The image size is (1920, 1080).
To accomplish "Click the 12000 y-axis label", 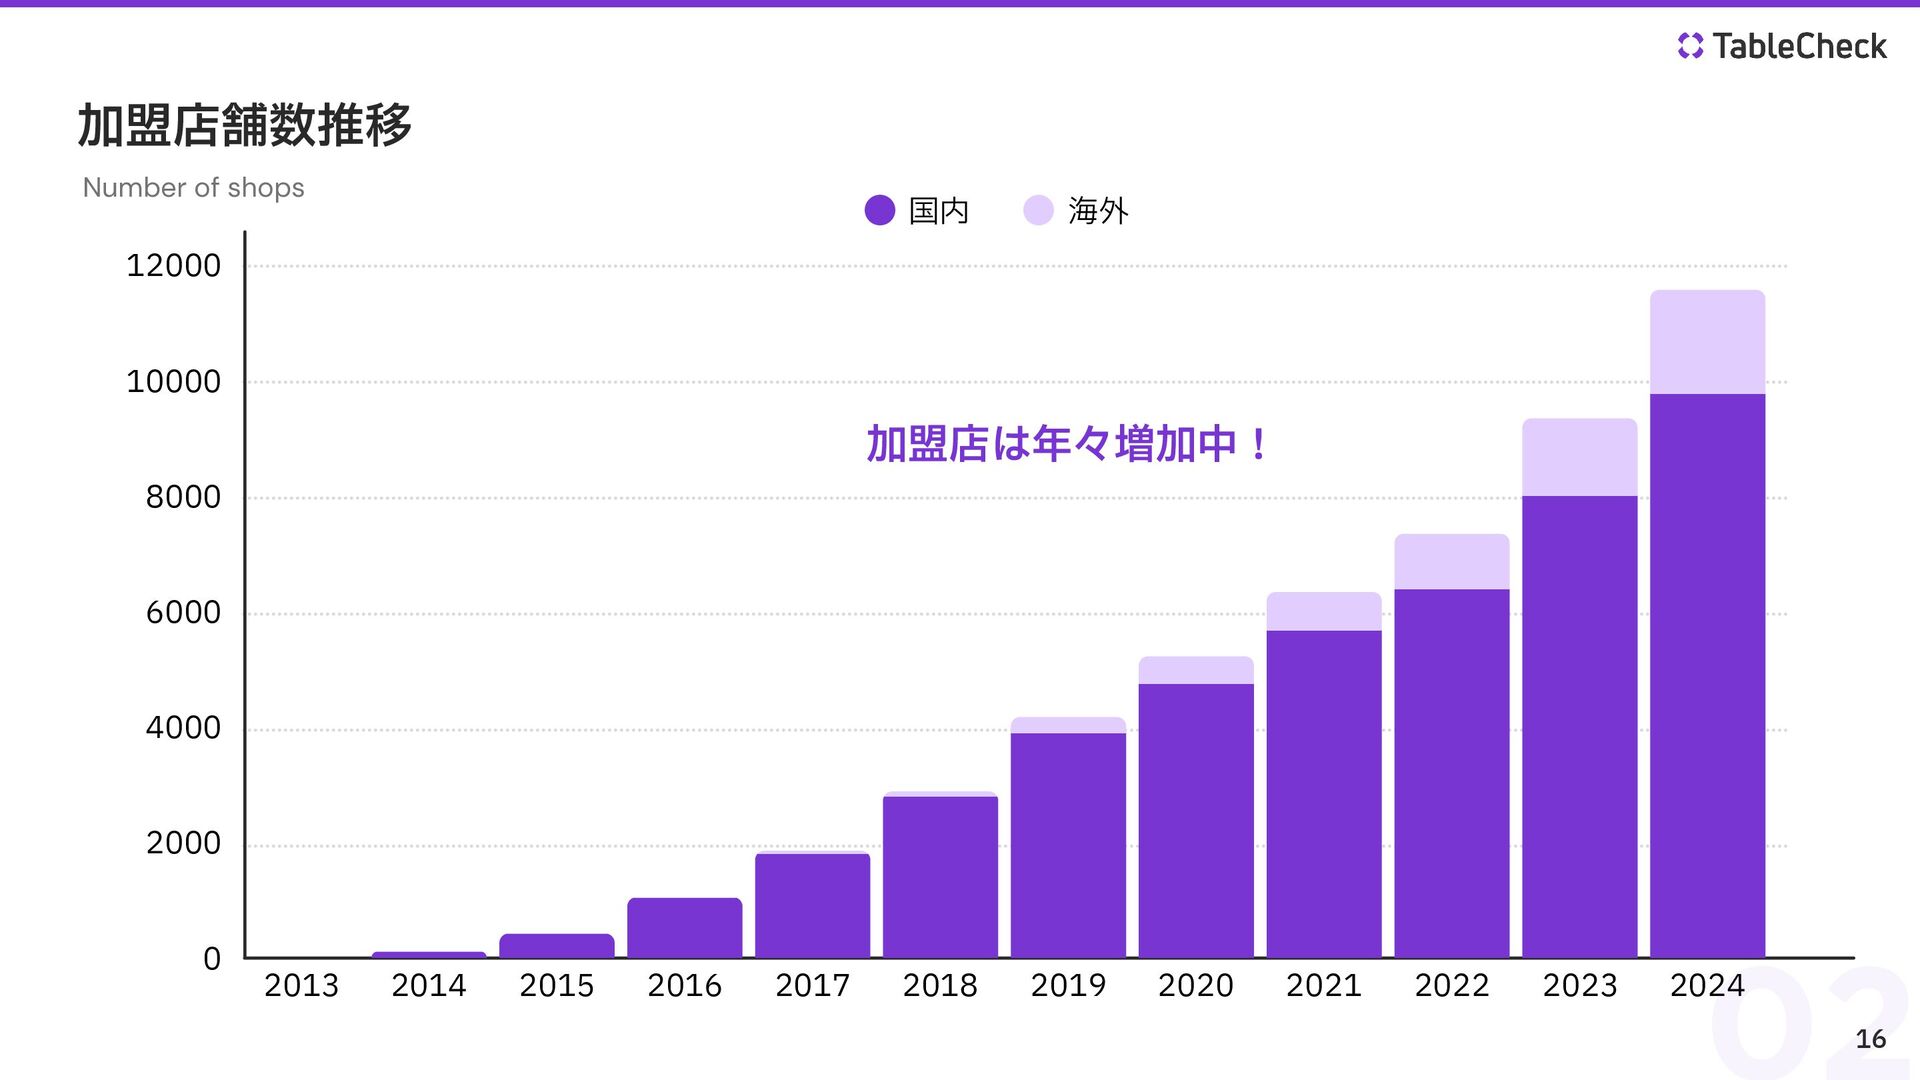I will click(173, 266).
